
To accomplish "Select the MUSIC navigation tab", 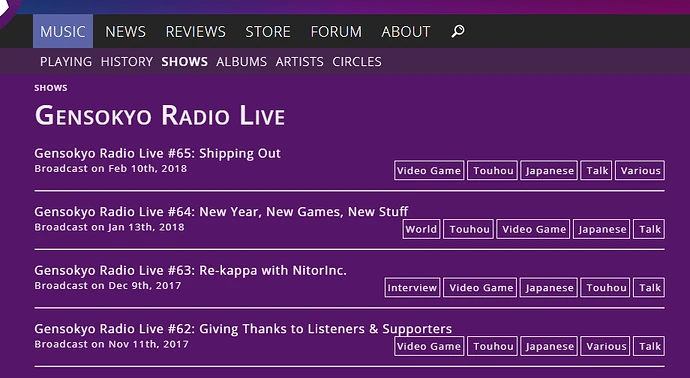I will coord(63,31).
